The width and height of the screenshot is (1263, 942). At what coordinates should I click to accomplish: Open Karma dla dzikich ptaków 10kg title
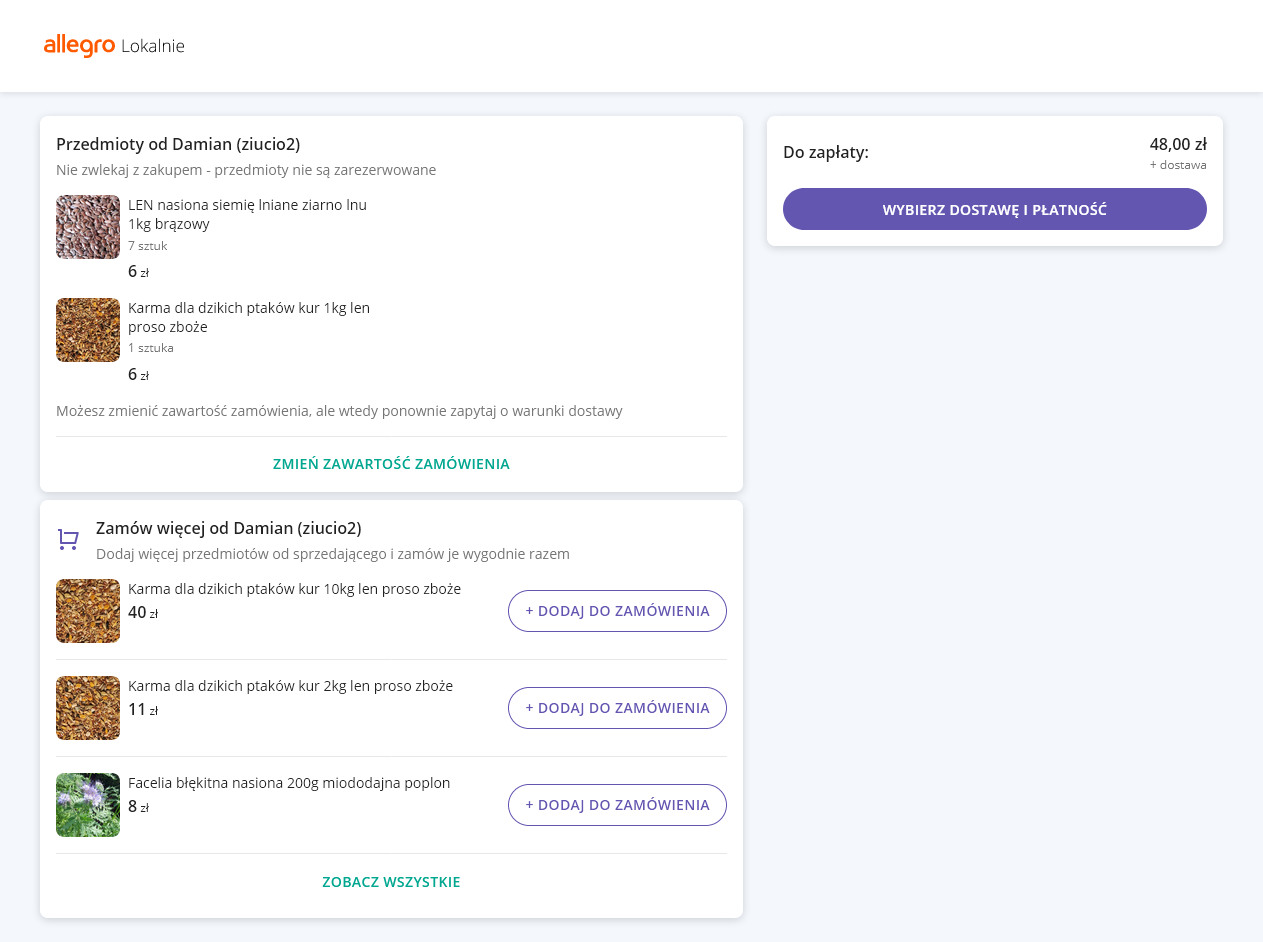294,589
